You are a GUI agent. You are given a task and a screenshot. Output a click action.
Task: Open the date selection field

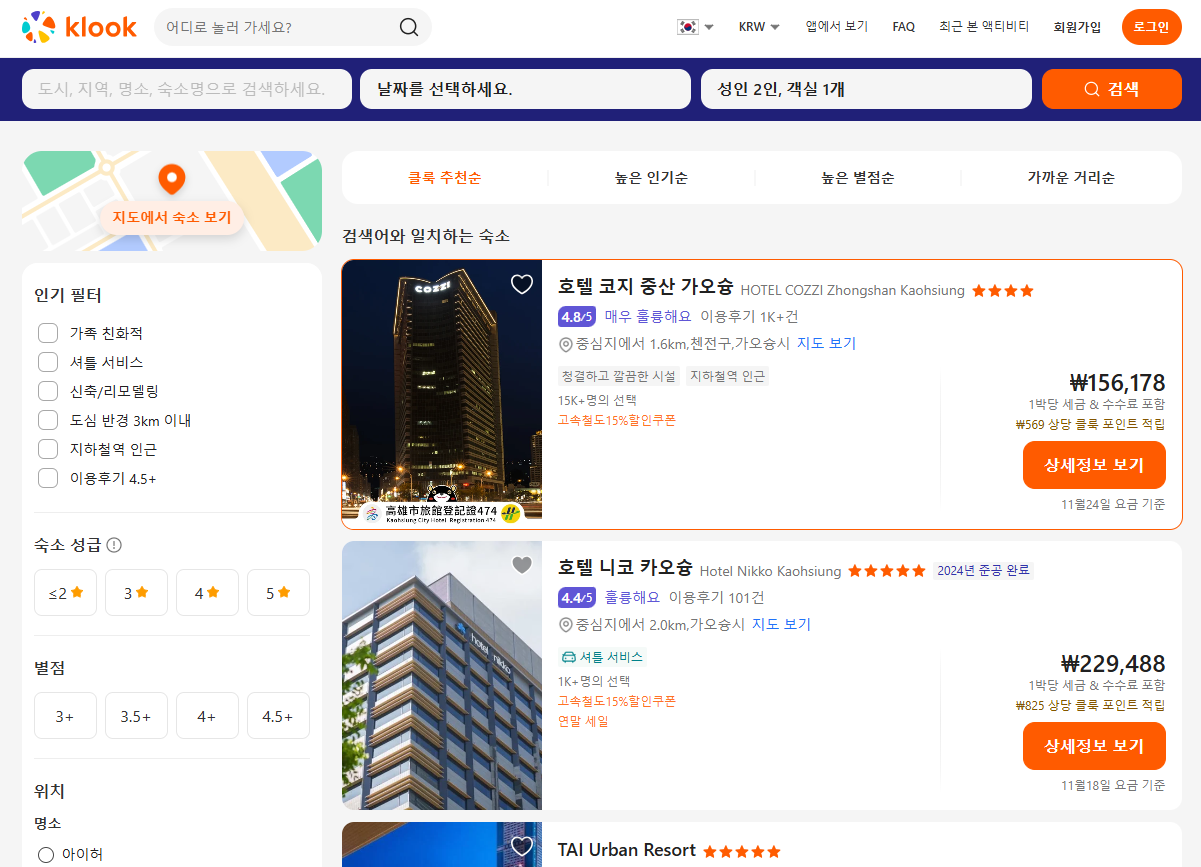point(525,89)
